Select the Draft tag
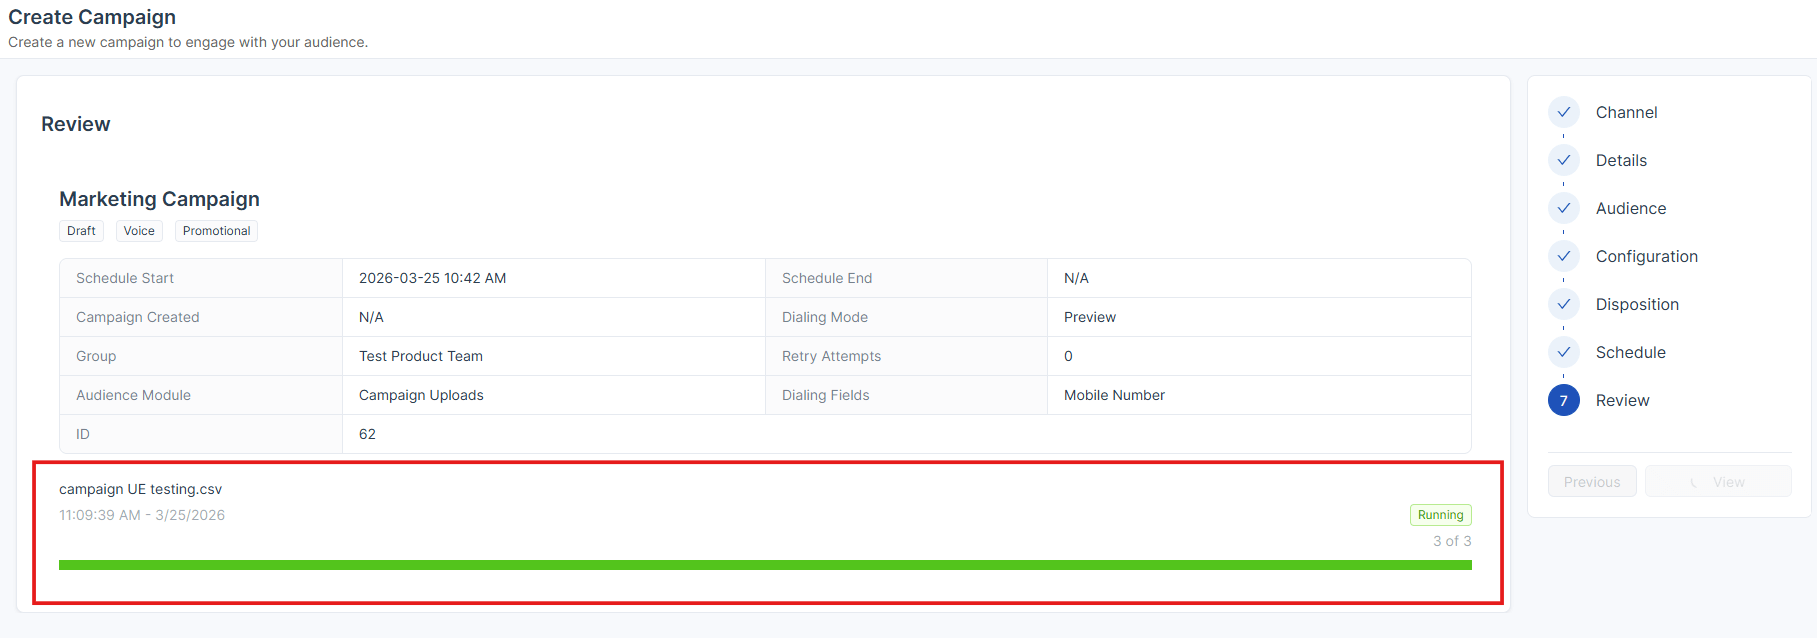This screenshot has width=1817, height=638. (81, 231)
